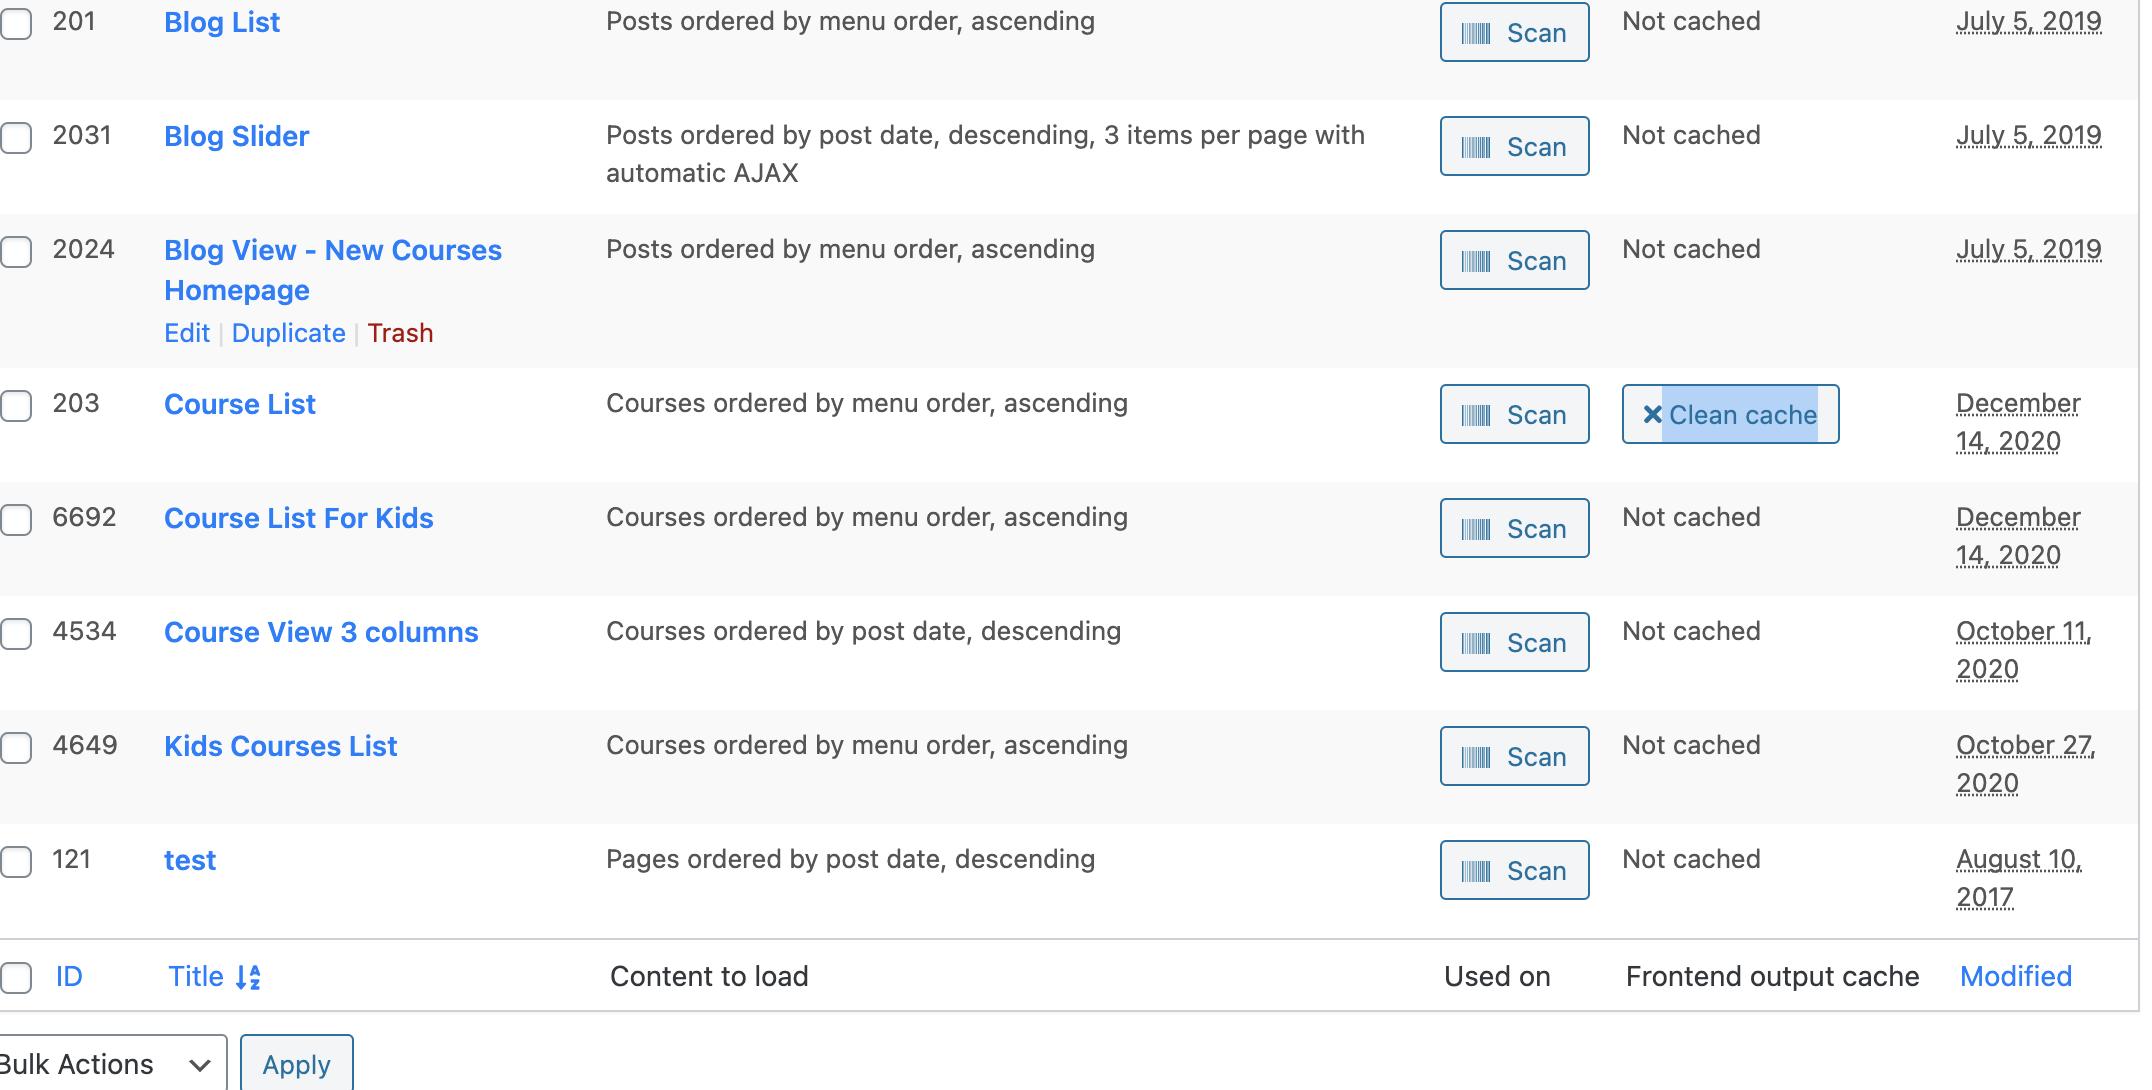Image resolution: width=2152 pixels, height=1090 pixels.
Task: Move Blog View item to Trash
Action: pos(400,333)
